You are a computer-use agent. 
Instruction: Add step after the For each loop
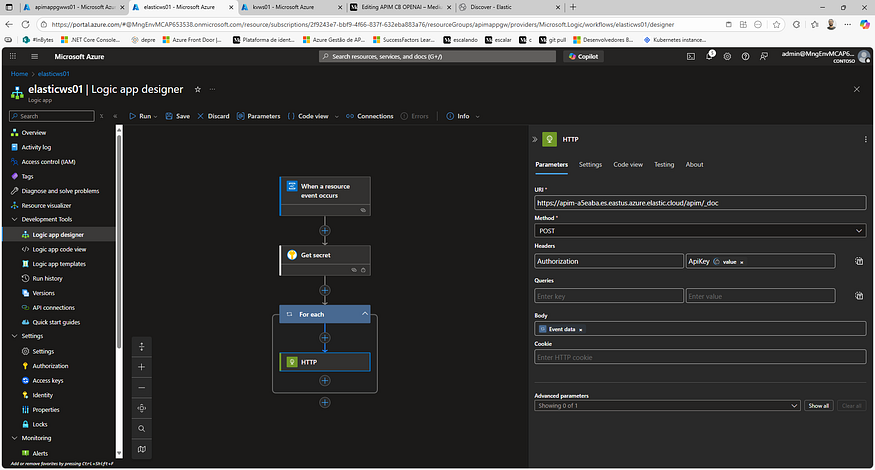point(325,402)
